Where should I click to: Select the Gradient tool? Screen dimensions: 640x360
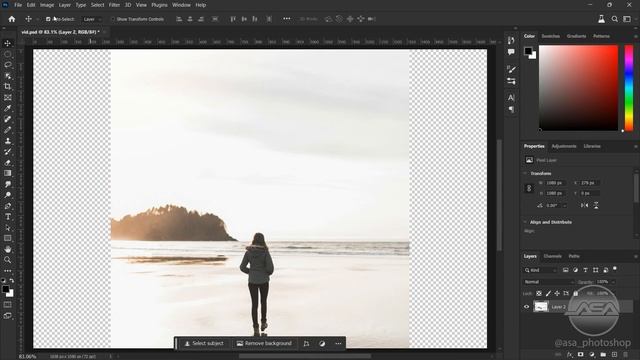pyautogui.click(x=7, y=173)
